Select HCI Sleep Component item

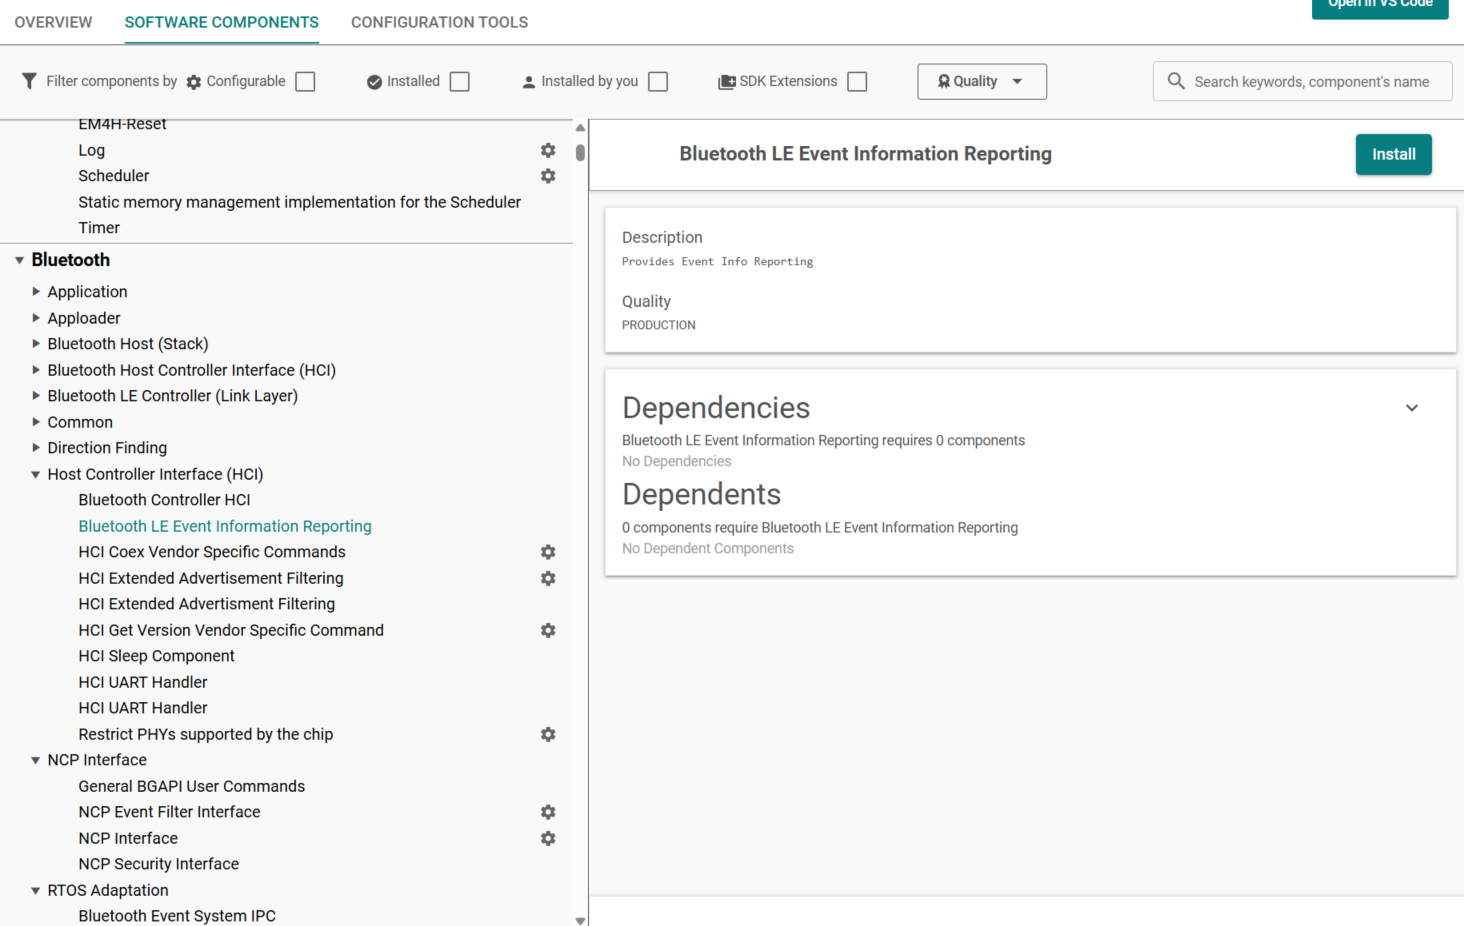tap(157, 656)
